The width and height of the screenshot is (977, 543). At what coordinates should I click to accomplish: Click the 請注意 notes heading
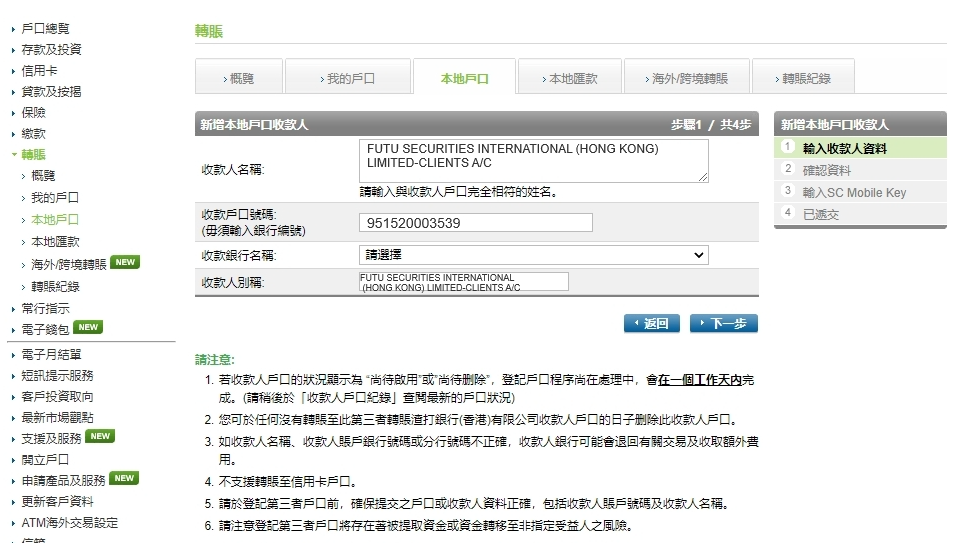pyautogui.click(x=214, y=360)
